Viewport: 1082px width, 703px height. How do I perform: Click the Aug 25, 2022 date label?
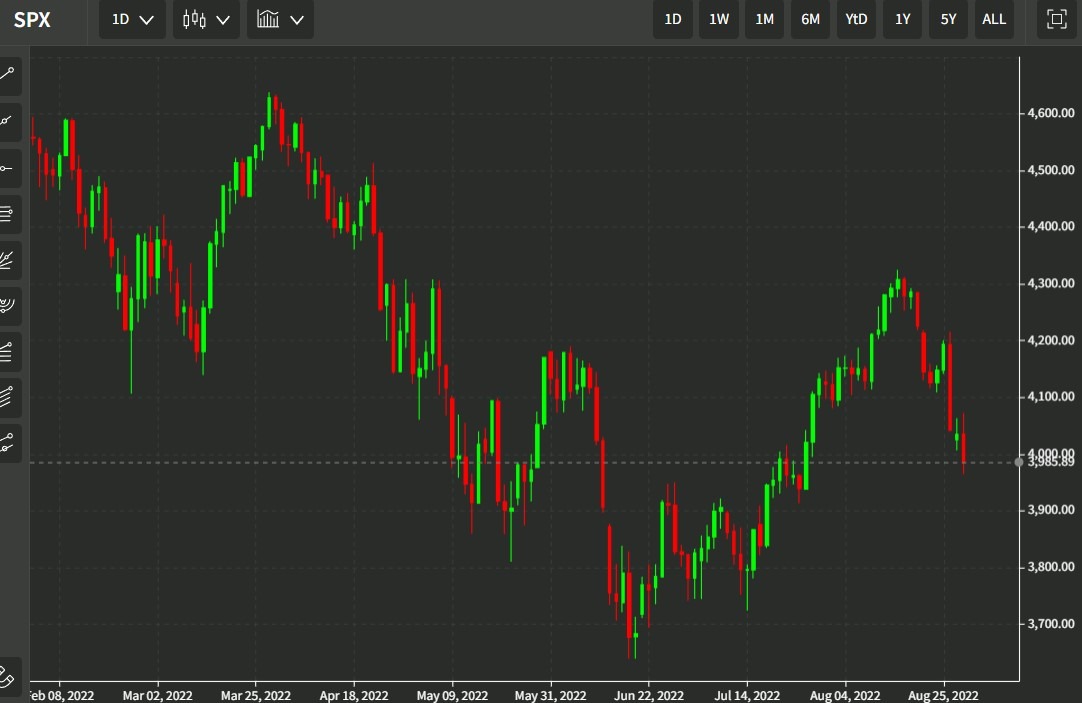coord(943,695)
